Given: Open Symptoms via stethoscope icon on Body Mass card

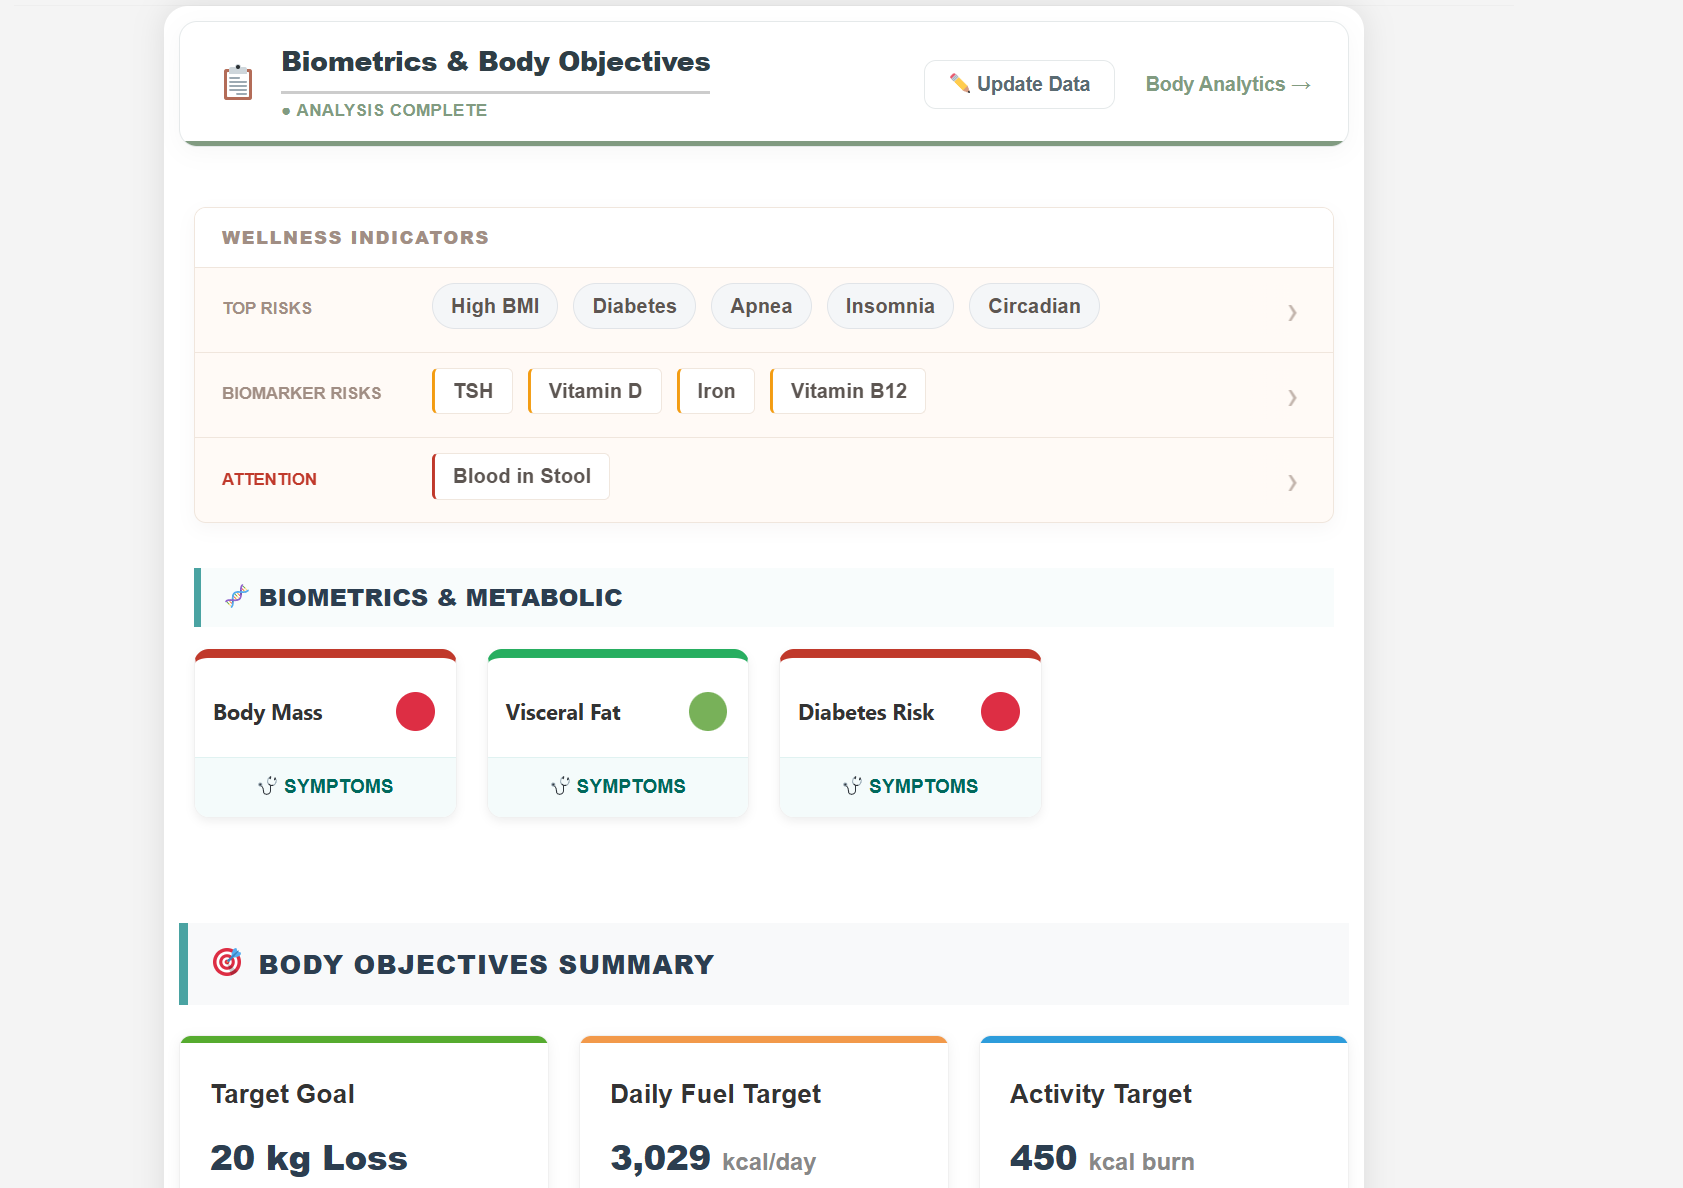Looking at the screenshot, I should (267, 786).
